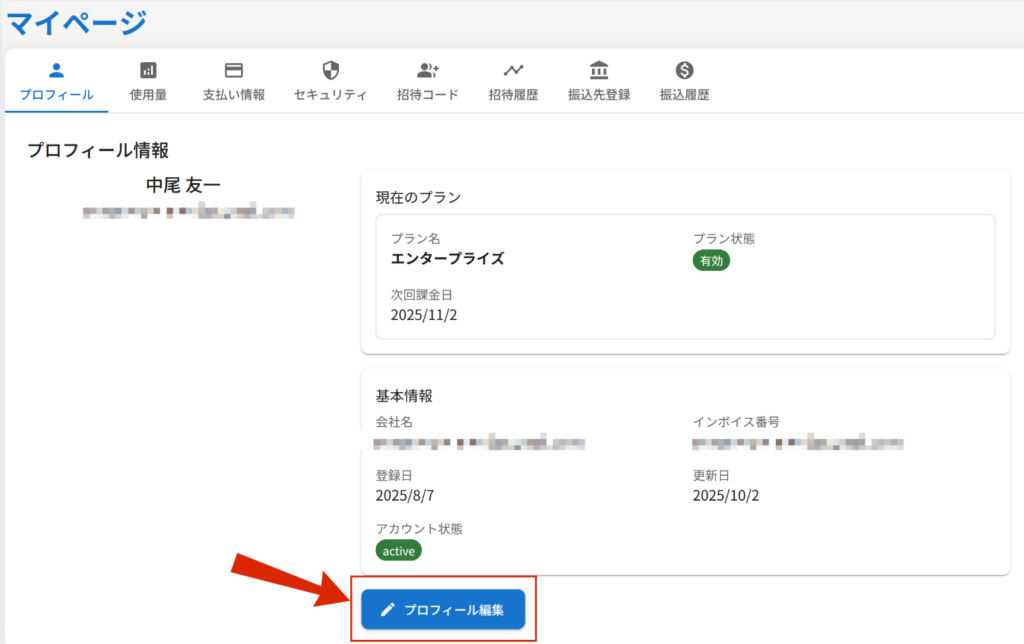Click the bar chart icon above 使用量

click(x=148, y=70)
